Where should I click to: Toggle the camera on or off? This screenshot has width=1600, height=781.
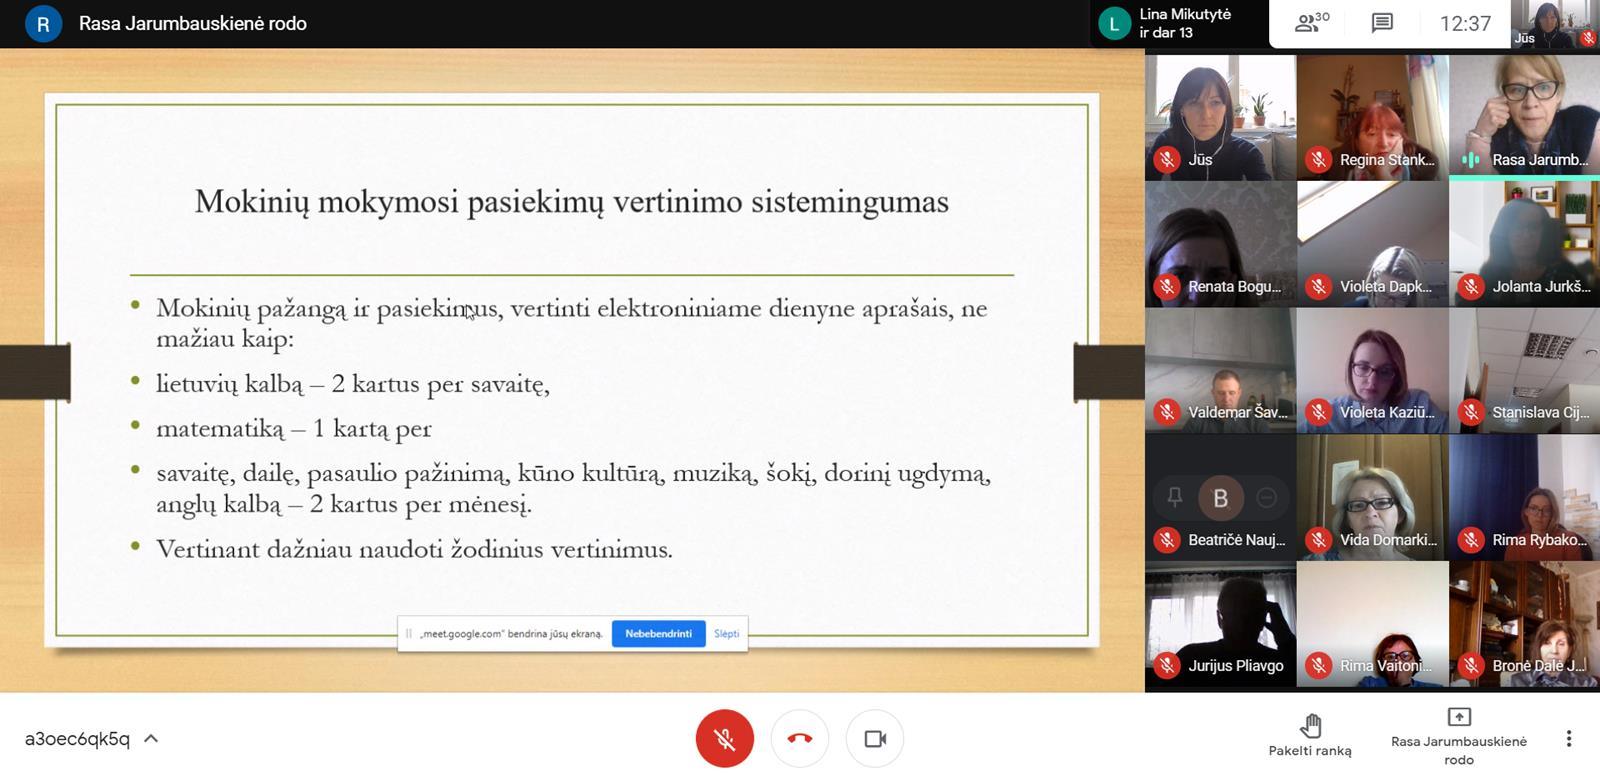click(x=875, y=739)
